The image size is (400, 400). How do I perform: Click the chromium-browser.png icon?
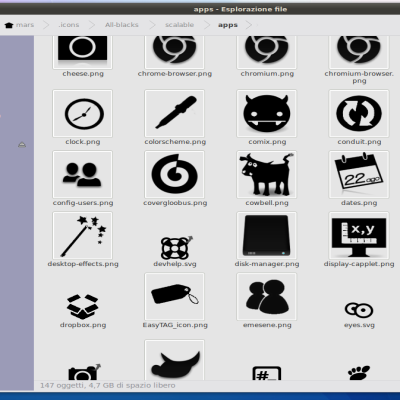click(x=359, y=52)
